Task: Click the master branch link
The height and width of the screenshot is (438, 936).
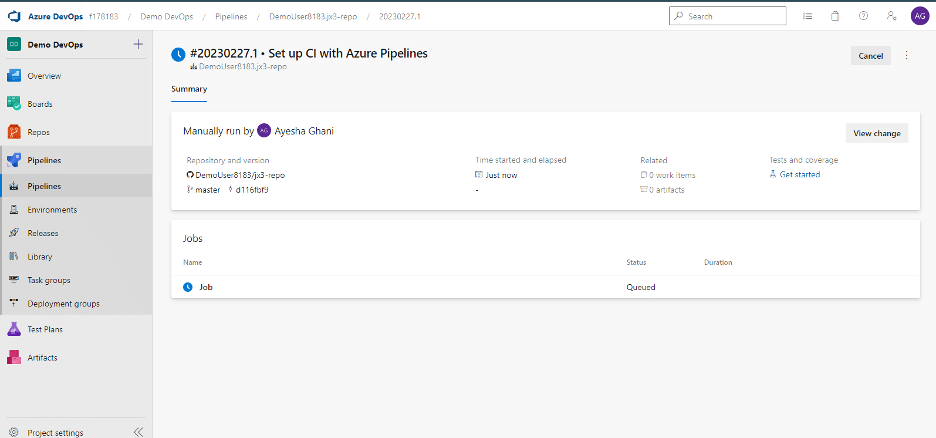Action: [208, 190]
